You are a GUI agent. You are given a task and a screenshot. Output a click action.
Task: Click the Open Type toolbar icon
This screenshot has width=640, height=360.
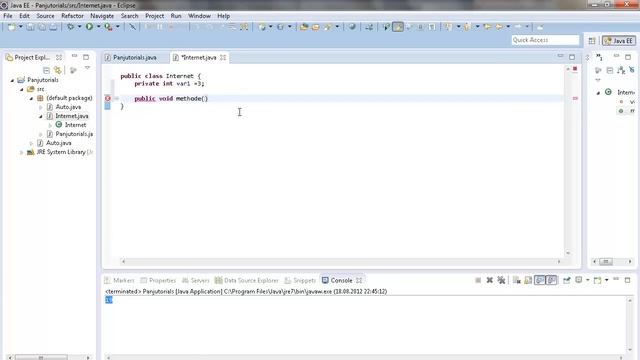coord(304,27)
